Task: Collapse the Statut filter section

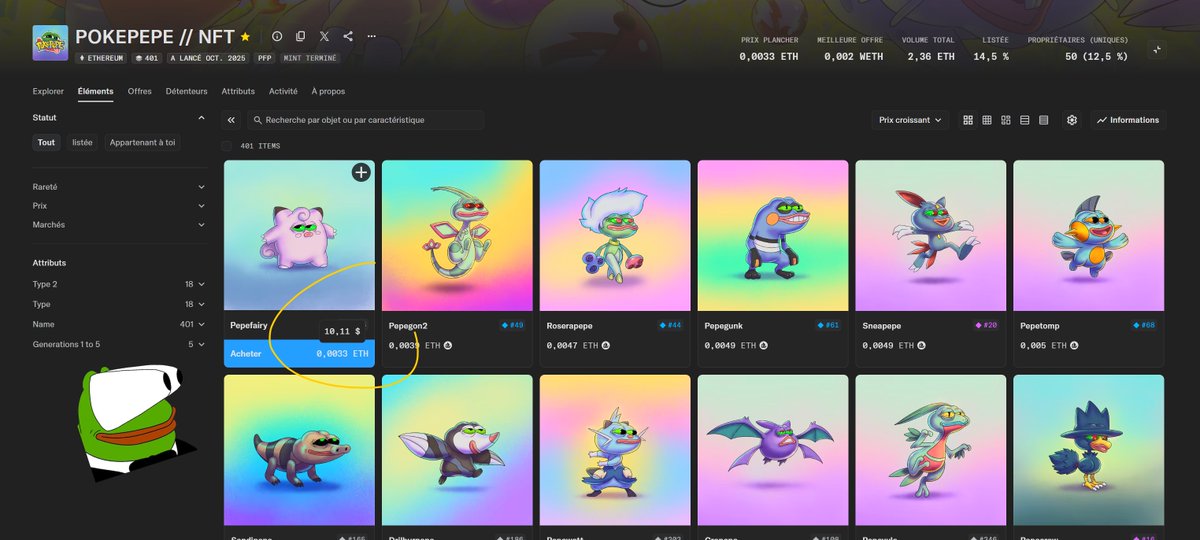Action: pyautogui.click(x=201, y=118)
